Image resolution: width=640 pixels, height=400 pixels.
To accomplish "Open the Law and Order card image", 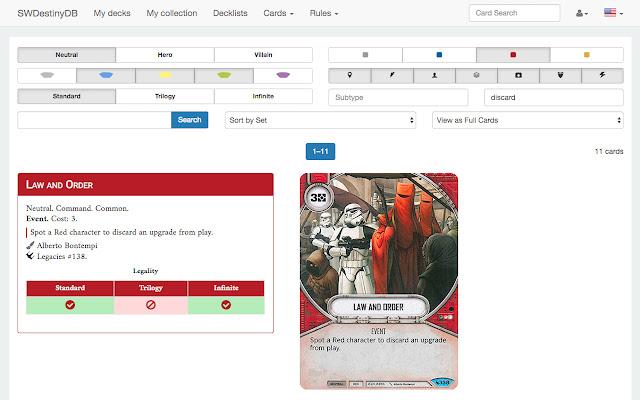I will [379, 281].
